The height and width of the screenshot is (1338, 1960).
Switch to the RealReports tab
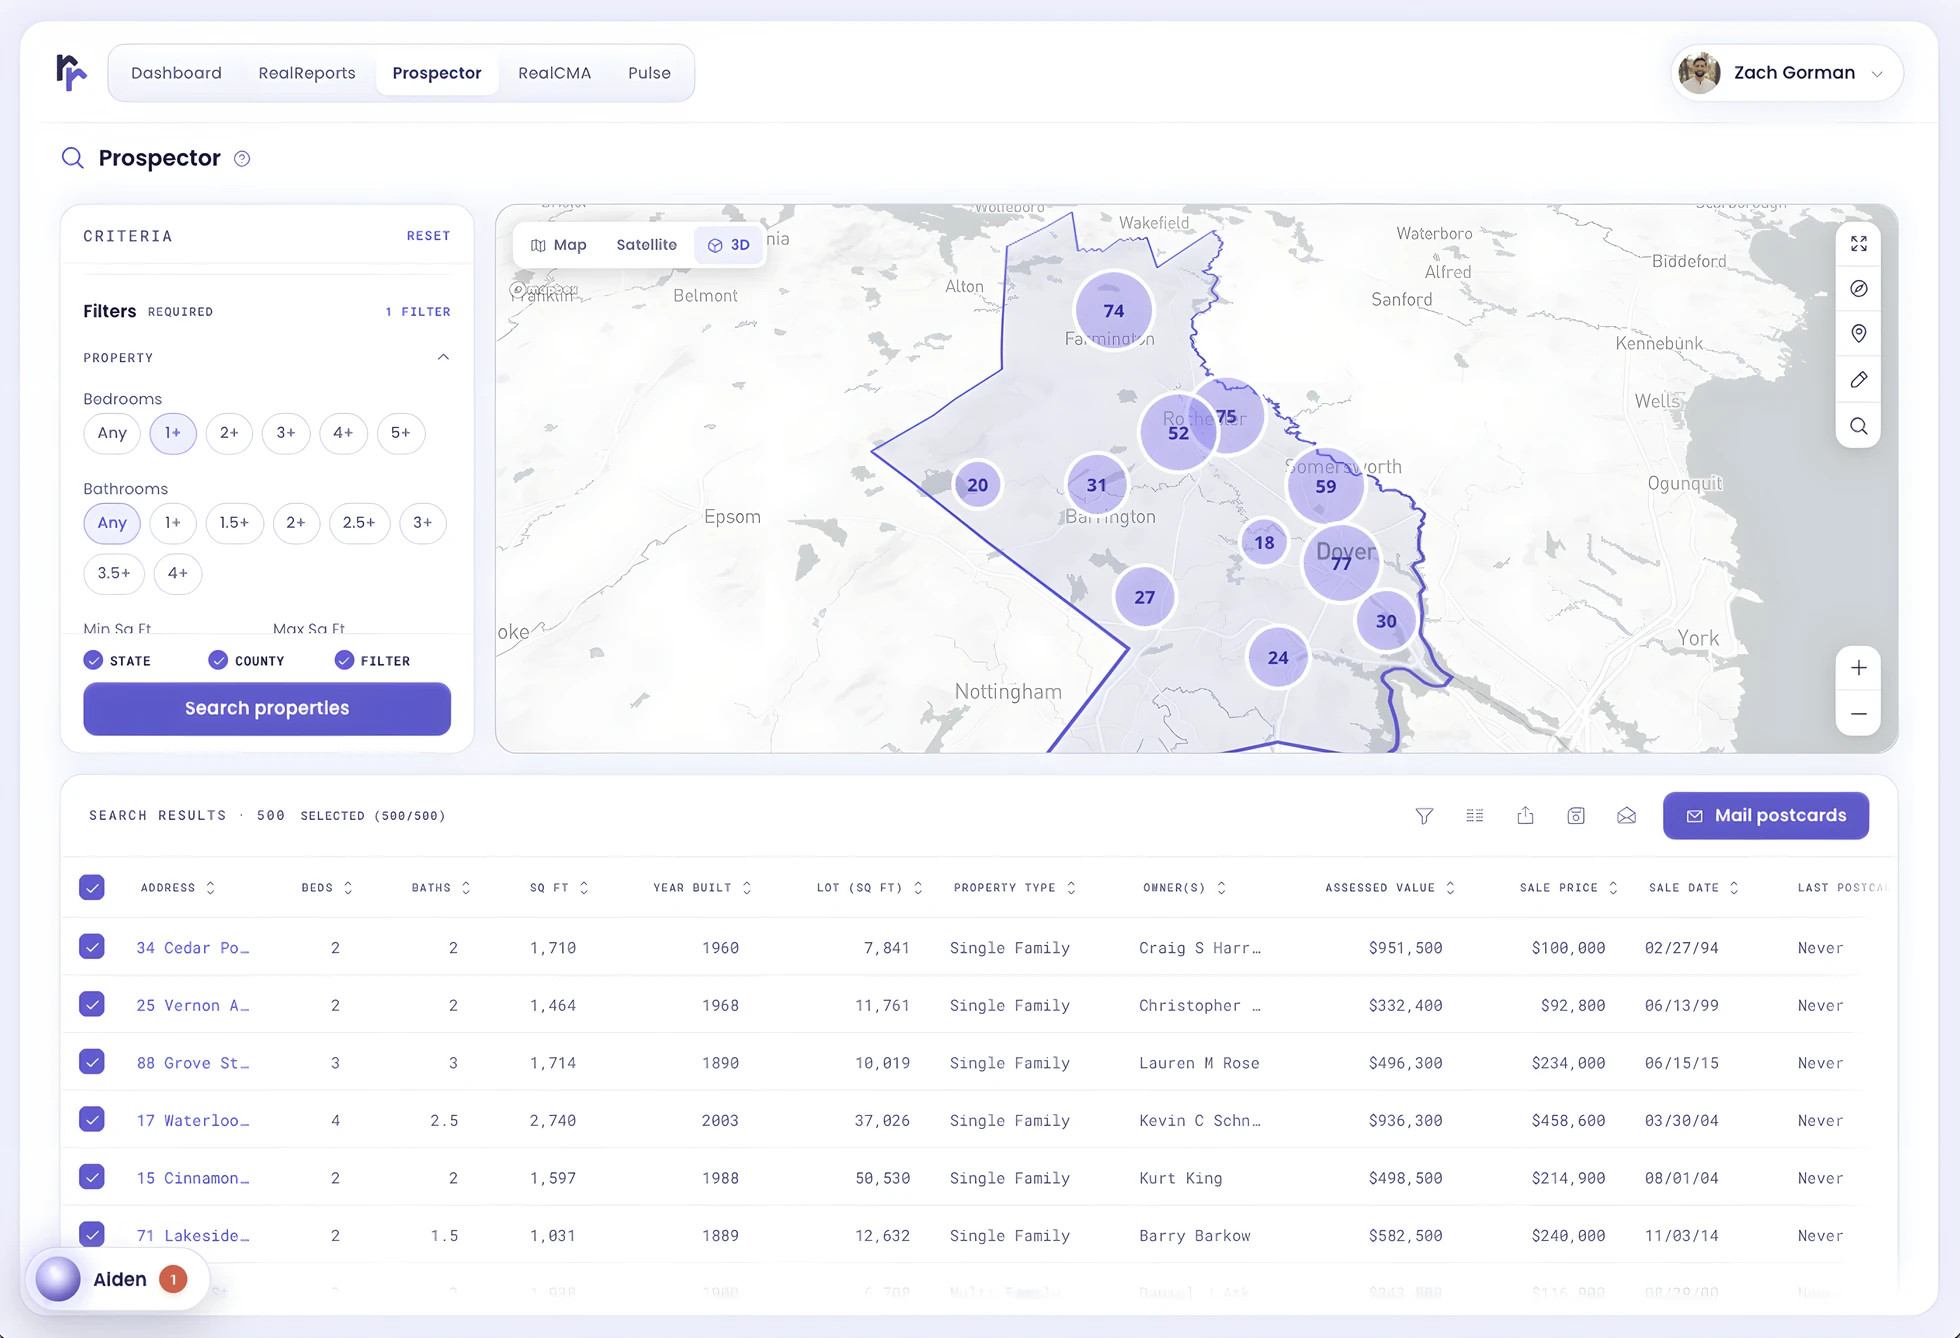307,73
